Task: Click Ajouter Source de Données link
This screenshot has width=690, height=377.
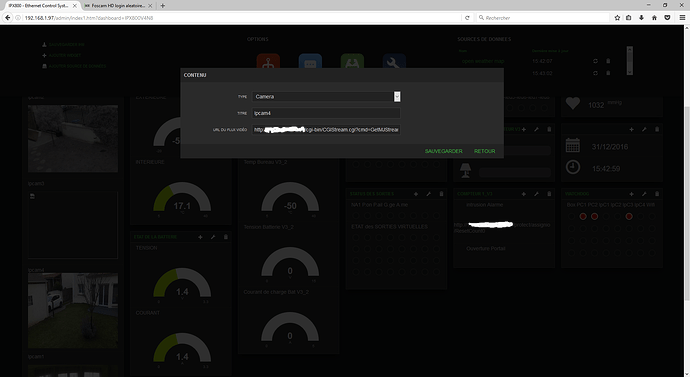Action: pyautogui.click(x=77, y=66)
